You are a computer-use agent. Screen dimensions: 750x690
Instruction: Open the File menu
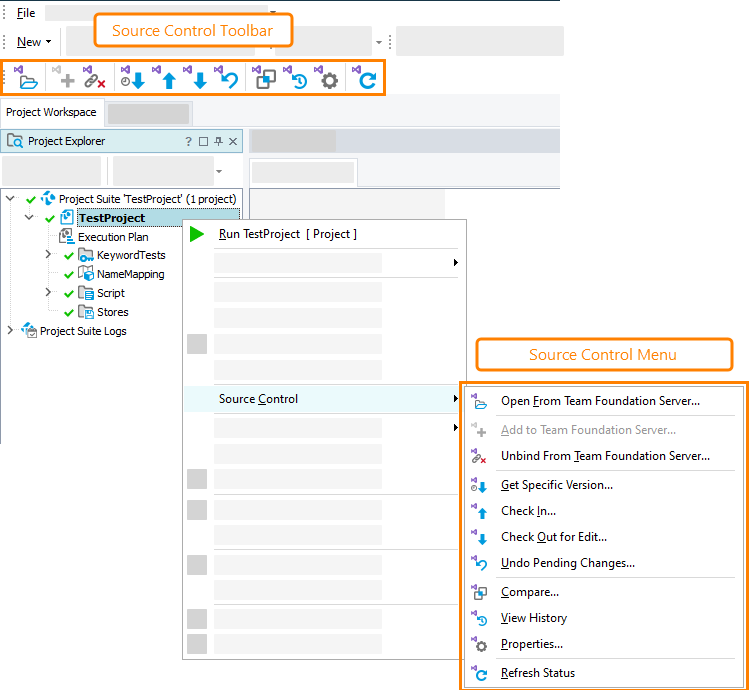tap(26, 13)
